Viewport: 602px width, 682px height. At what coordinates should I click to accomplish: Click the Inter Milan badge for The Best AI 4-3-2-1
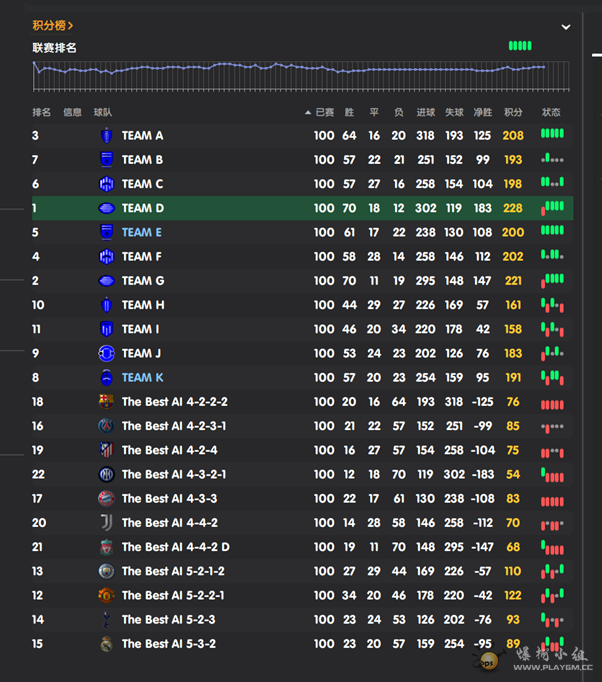tap(107, 475)
